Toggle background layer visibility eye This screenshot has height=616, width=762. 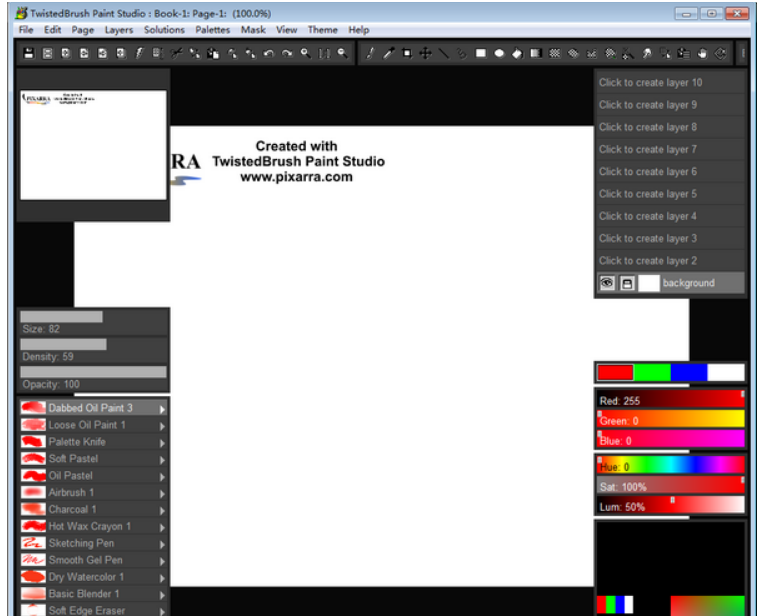click(x=607, y=283)
